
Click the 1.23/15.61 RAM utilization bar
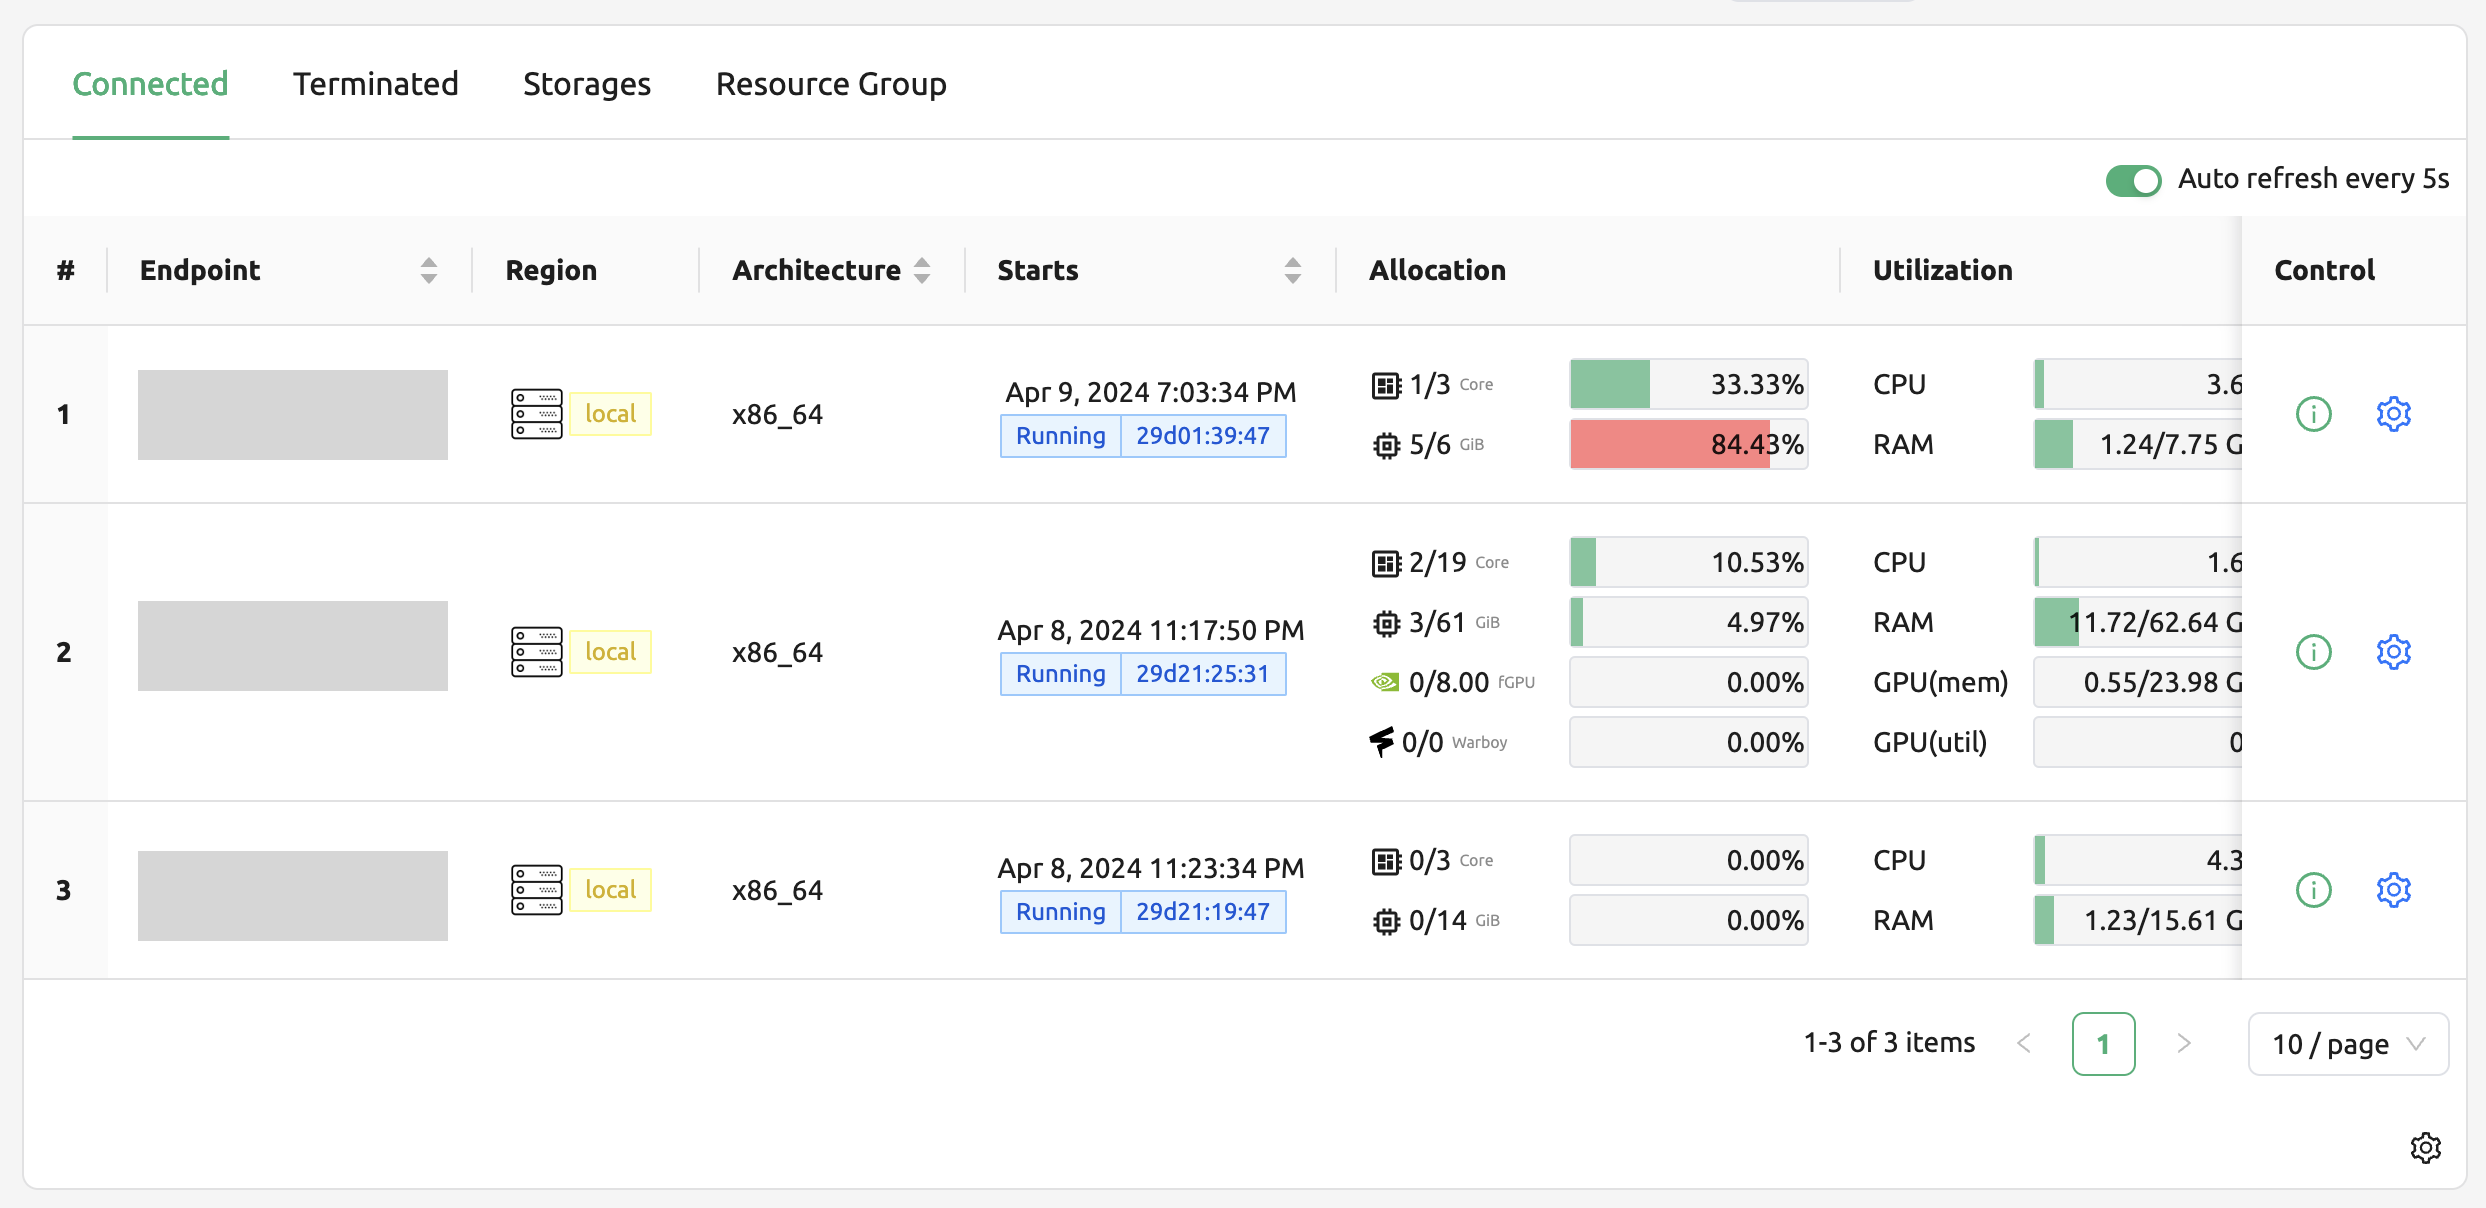pos(2138,920)
